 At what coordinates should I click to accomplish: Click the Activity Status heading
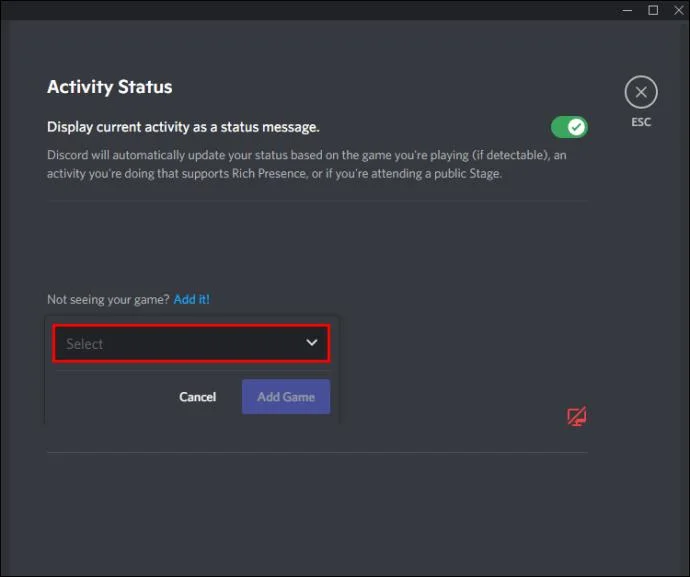click(110, 87)
